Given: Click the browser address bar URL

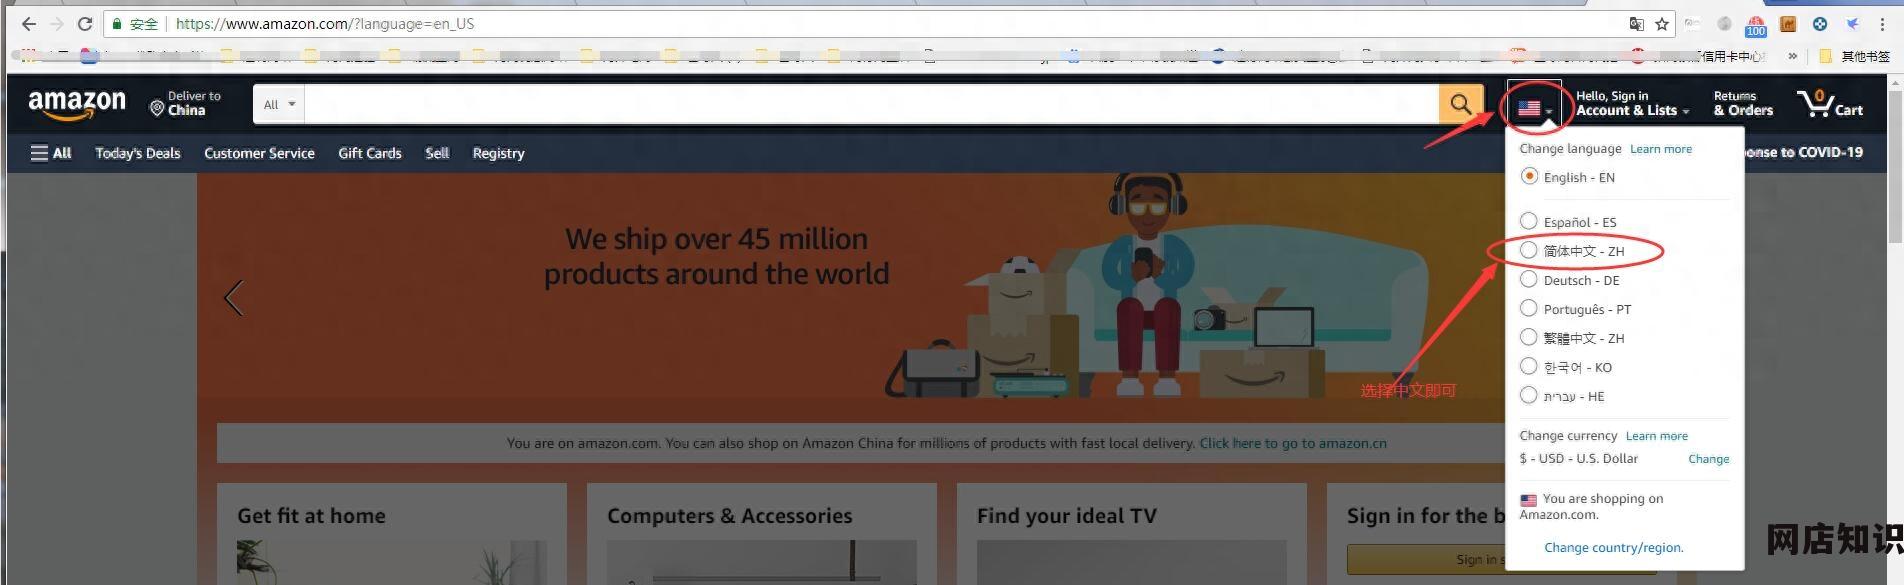Looking at the screenshot, I should (x=325, y=24).
